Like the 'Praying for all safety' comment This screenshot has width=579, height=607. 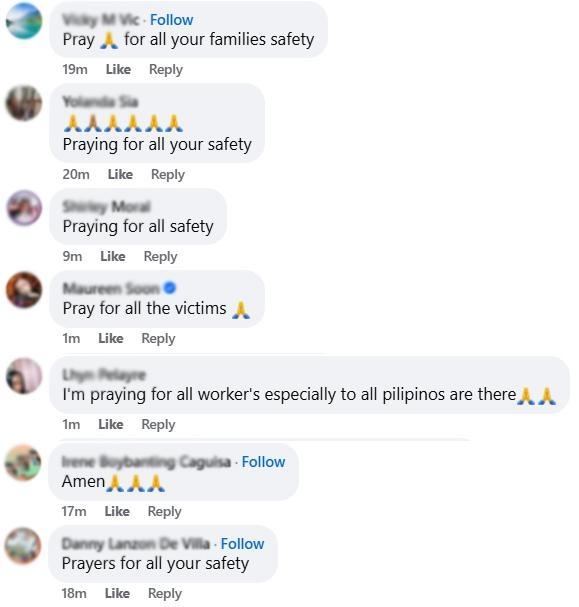pos(113,256)
